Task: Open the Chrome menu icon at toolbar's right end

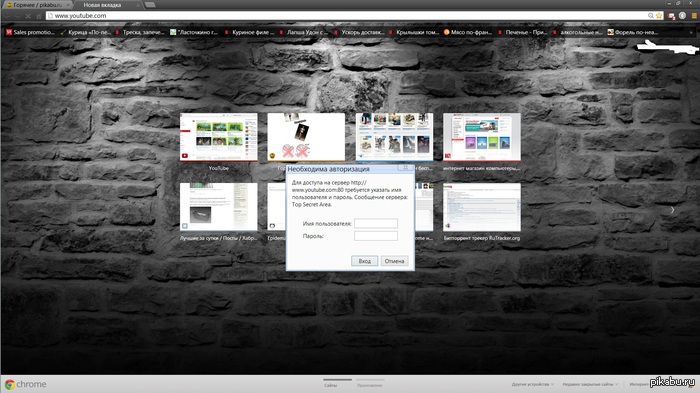Action: click(694, 16)
